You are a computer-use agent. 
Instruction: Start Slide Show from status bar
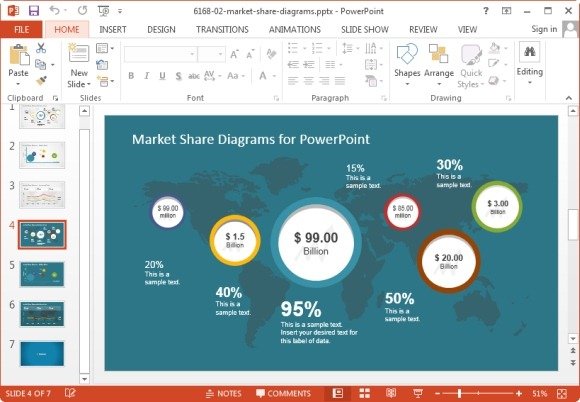(418, 393)
